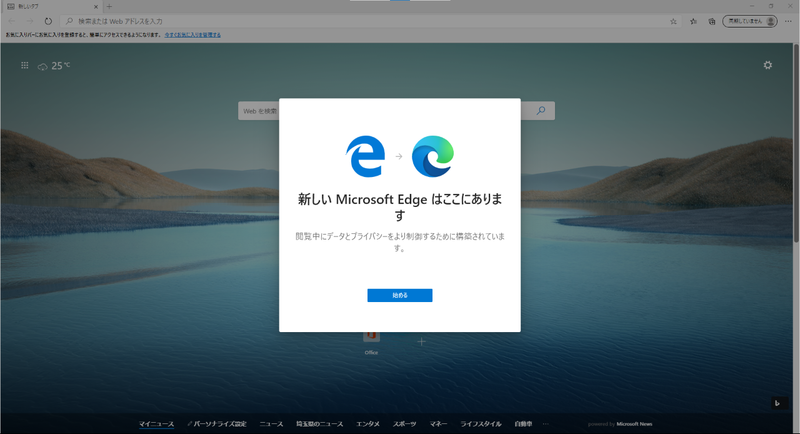Add a quick link with plus tile
Screen dimensions: 800x434
pyautogui.click(x=421, y=342)
